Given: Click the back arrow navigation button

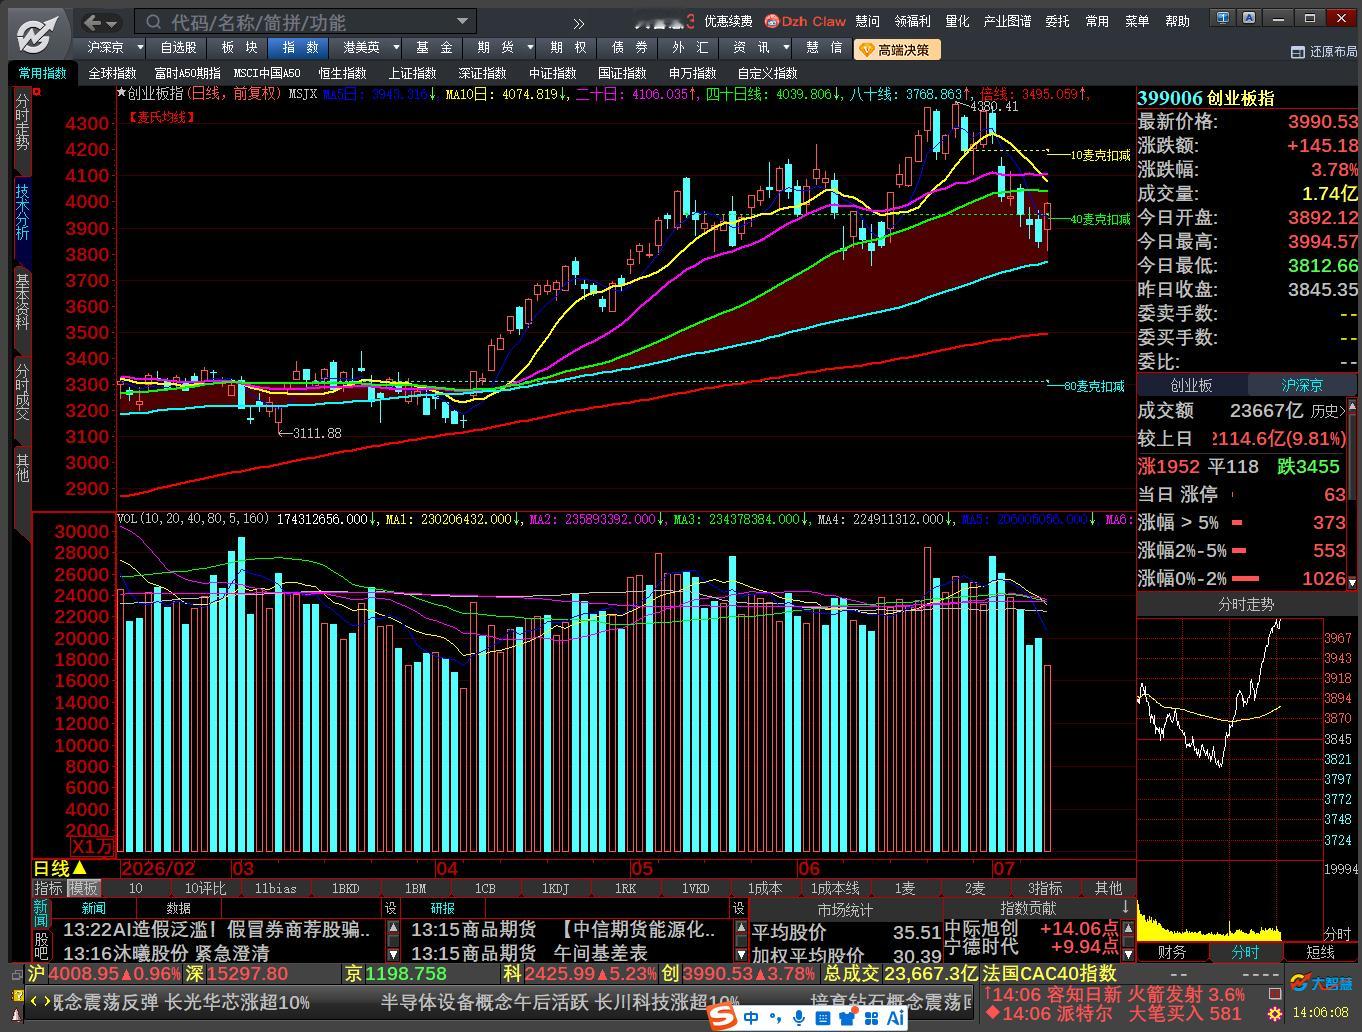Looking at the screenshot, I should click(93, 22).
